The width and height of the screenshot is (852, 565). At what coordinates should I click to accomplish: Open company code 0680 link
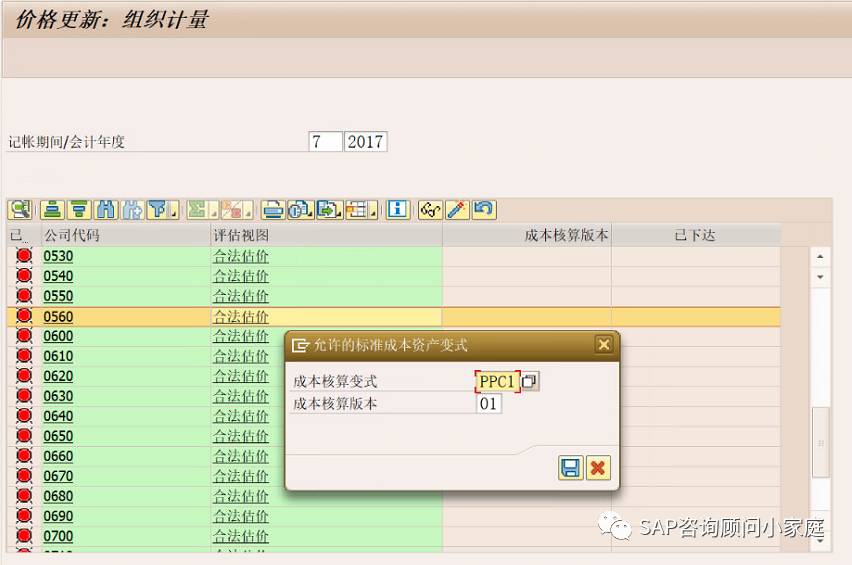point(58,497)
